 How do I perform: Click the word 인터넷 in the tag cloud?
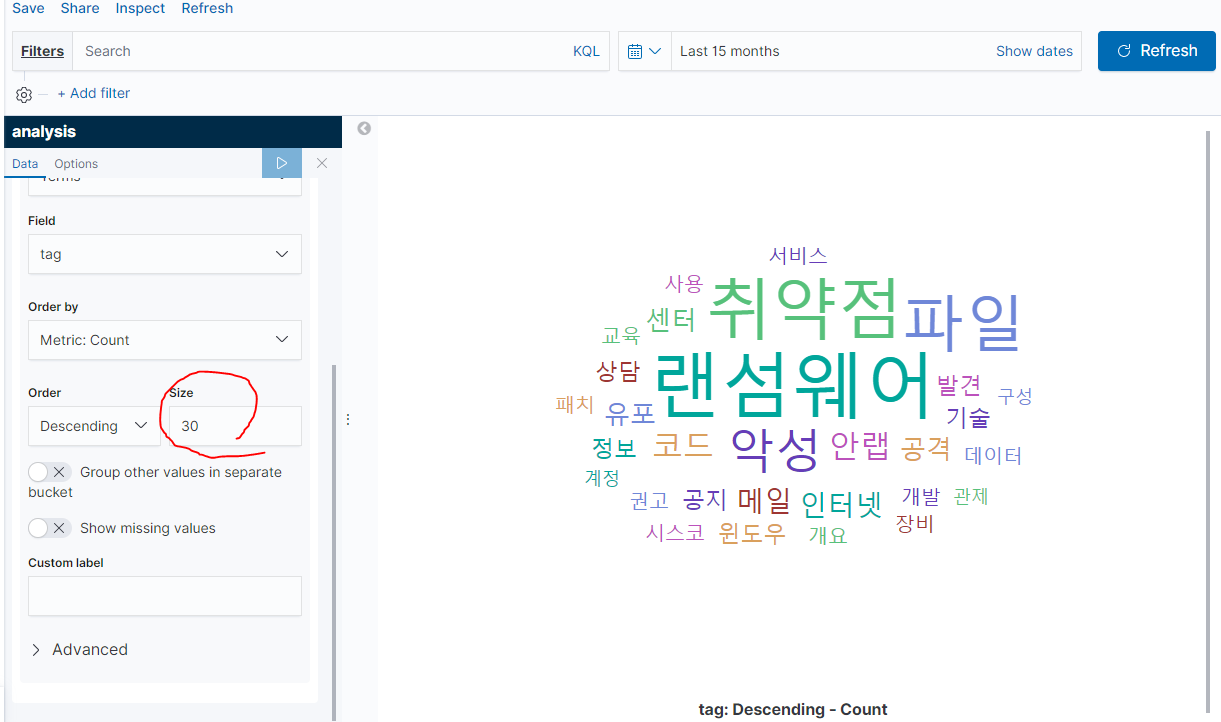(x=842, y=503)
